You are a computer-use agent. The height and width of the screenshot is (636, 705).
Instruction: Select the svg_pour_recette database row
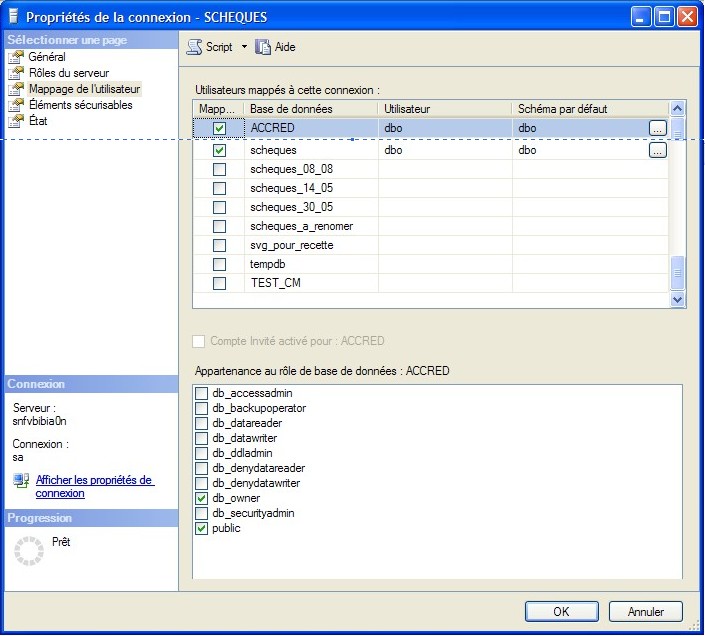click(x=291, y=245)
